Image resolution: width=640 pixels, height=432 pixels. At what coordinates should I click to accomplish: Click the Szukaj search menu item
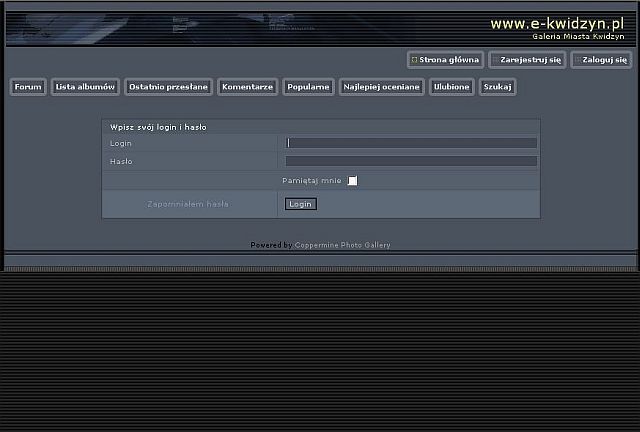pos(497,87)
